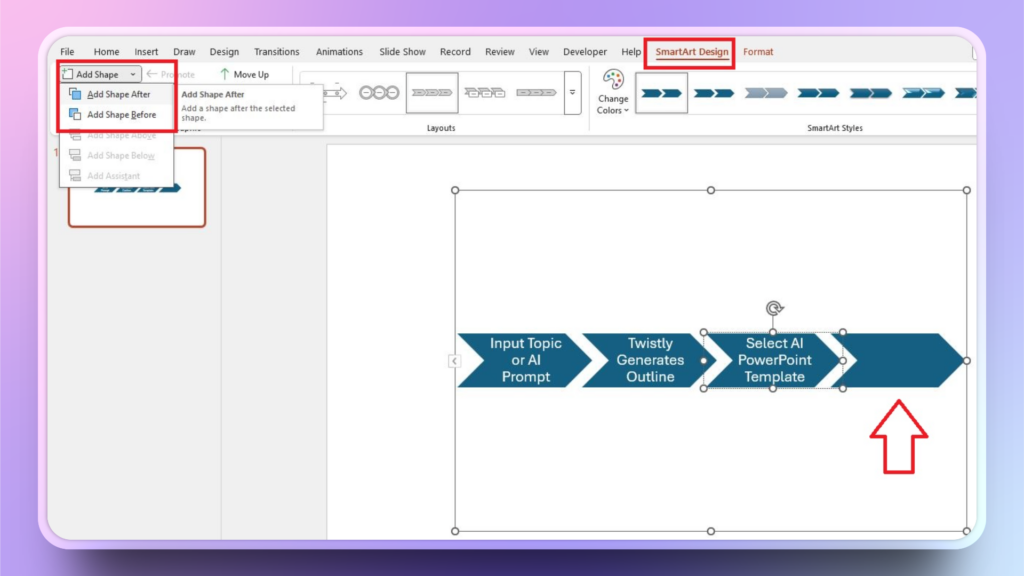Choose Add Shape Before from dropdown
Screen dimensions: 1024x576
(x=121, y=115)
